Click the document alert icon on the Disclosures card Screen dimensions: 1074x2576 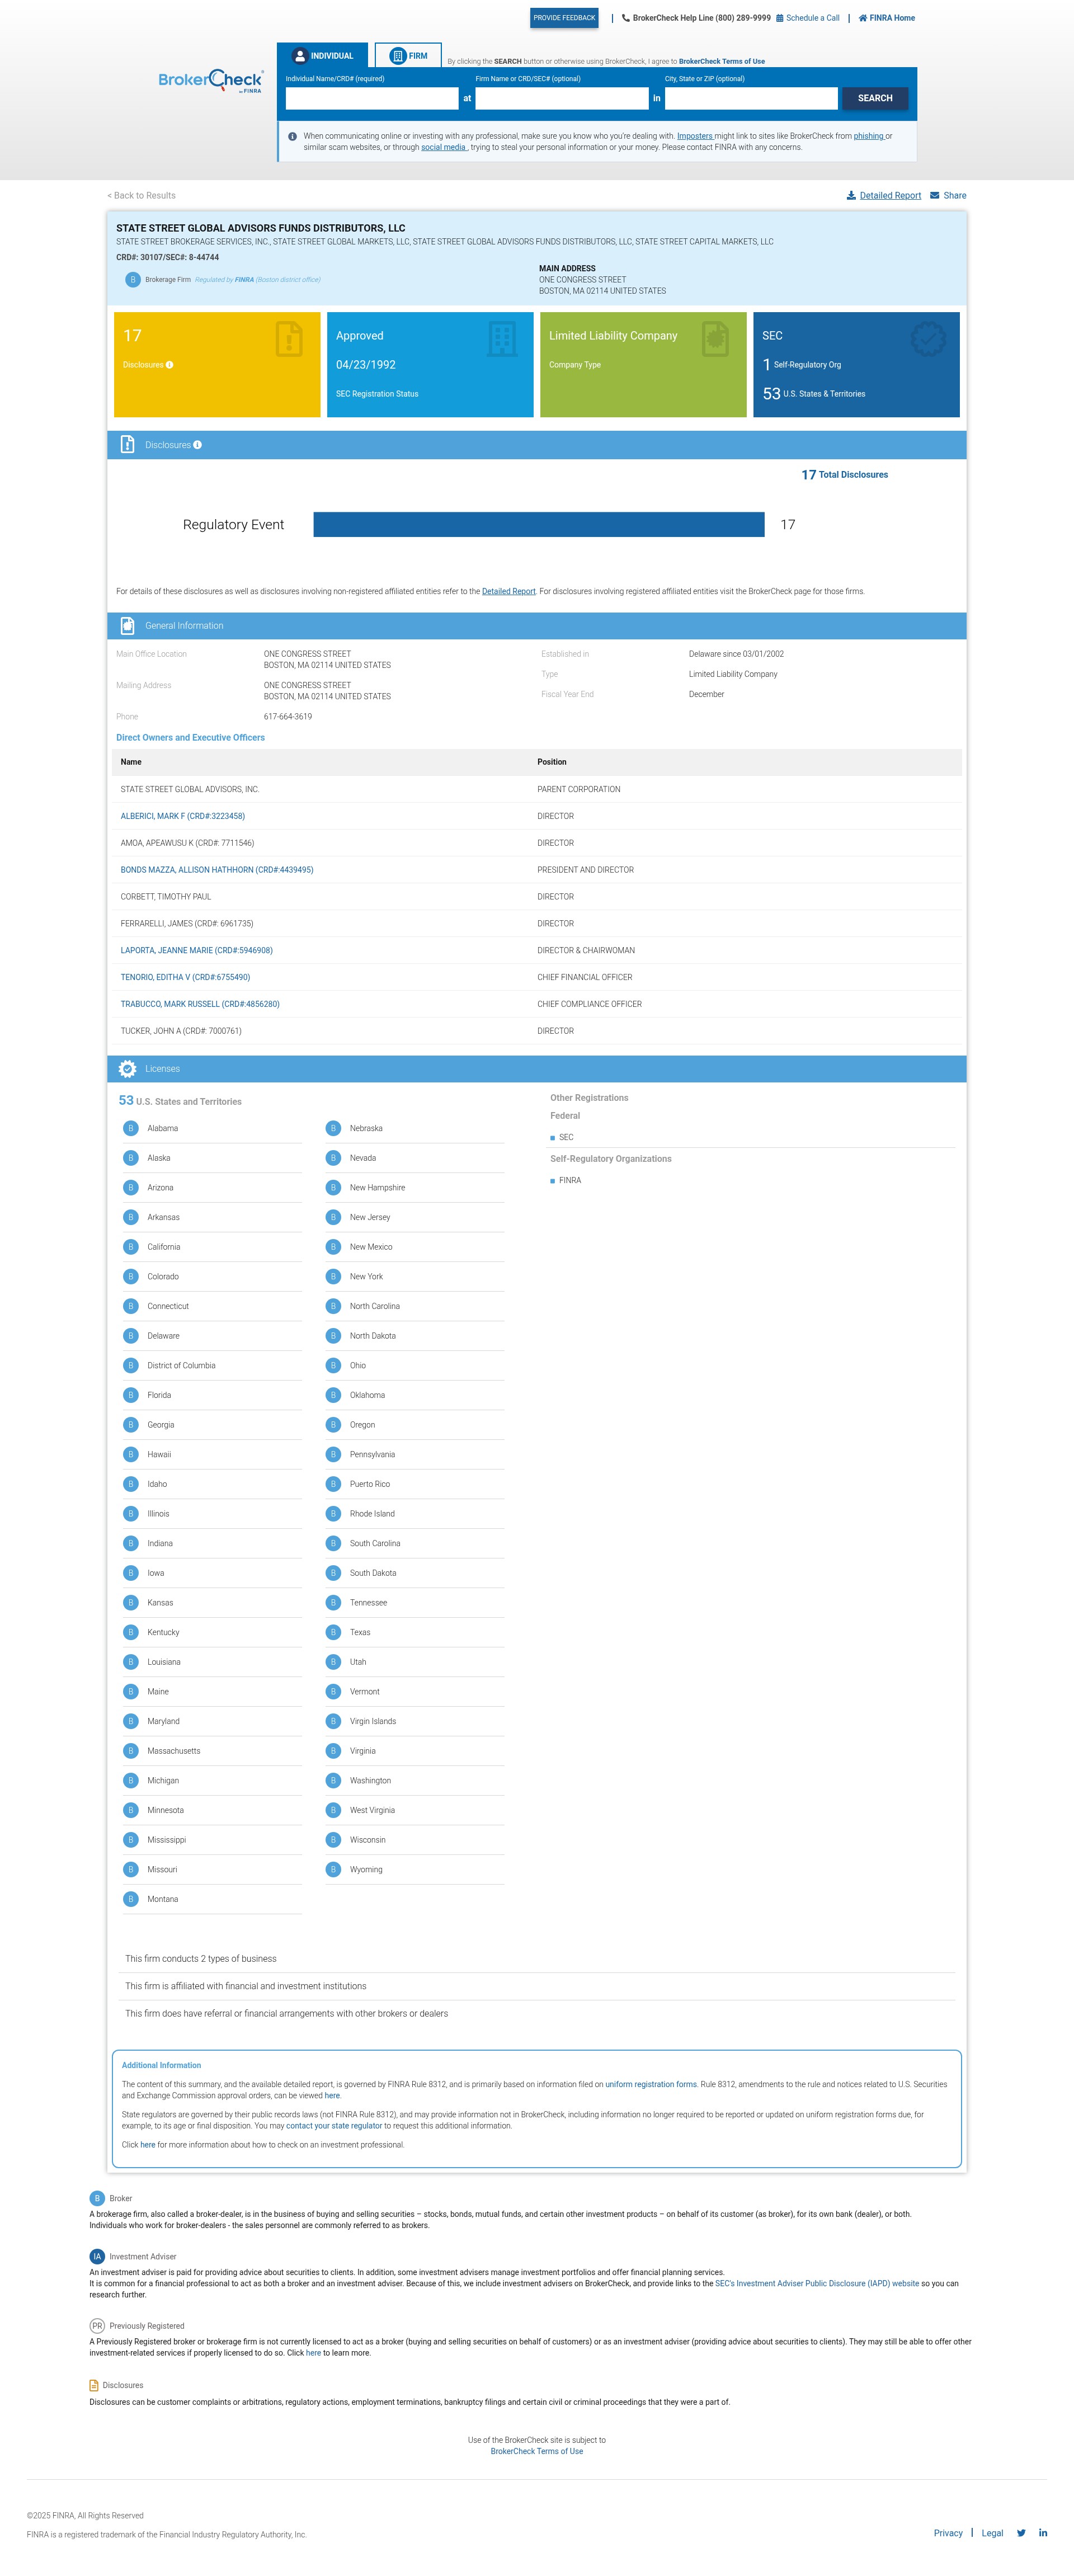289,339
